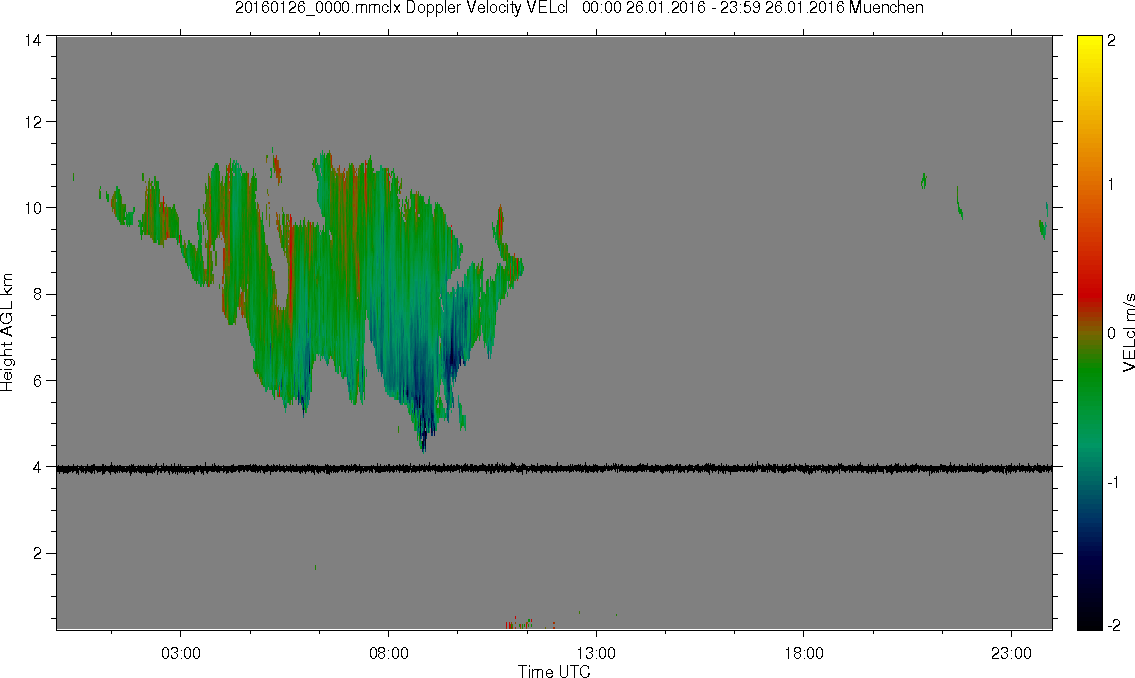Click the height tick label 8
The width and height of the screenshot is (1135, 678).
click(37, 294)
